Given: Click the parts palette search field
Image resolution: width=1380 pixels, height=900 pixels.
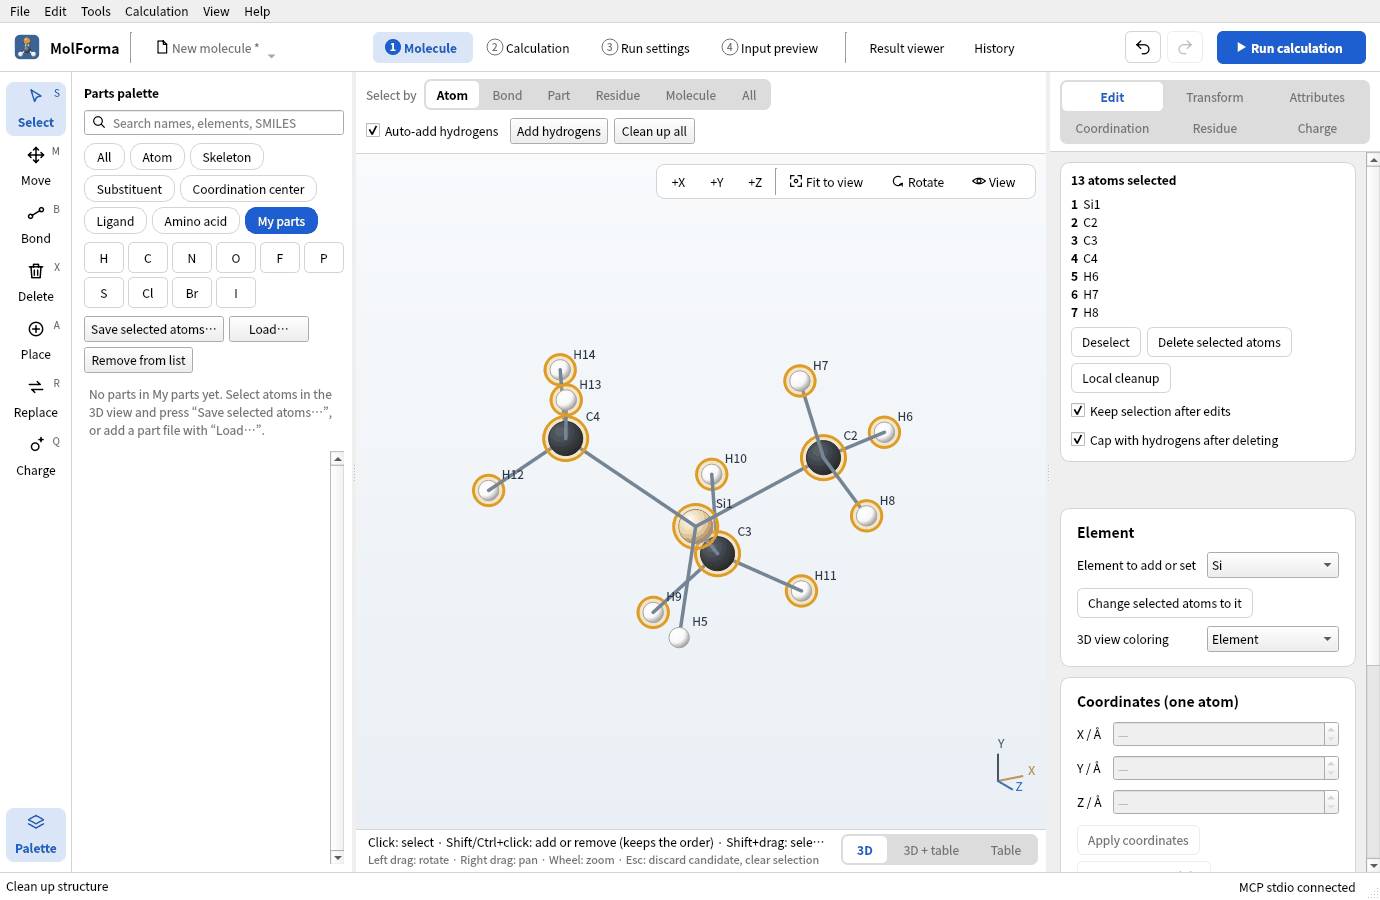Looking at the screenshot, I should [214, 123].
